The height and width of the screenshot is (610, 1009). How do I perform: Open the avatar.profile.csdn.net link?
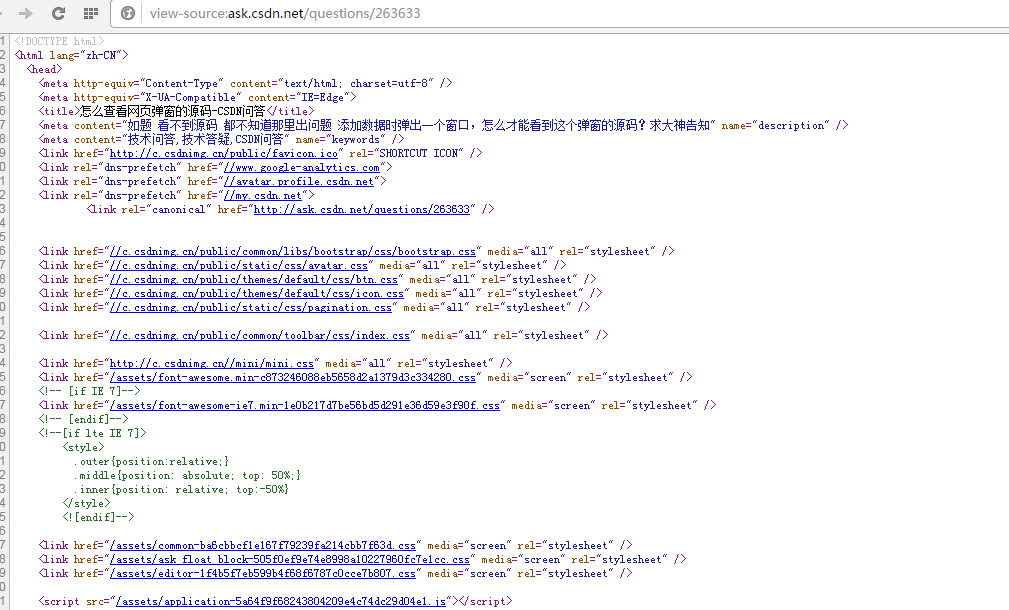(x=299, y=181)
